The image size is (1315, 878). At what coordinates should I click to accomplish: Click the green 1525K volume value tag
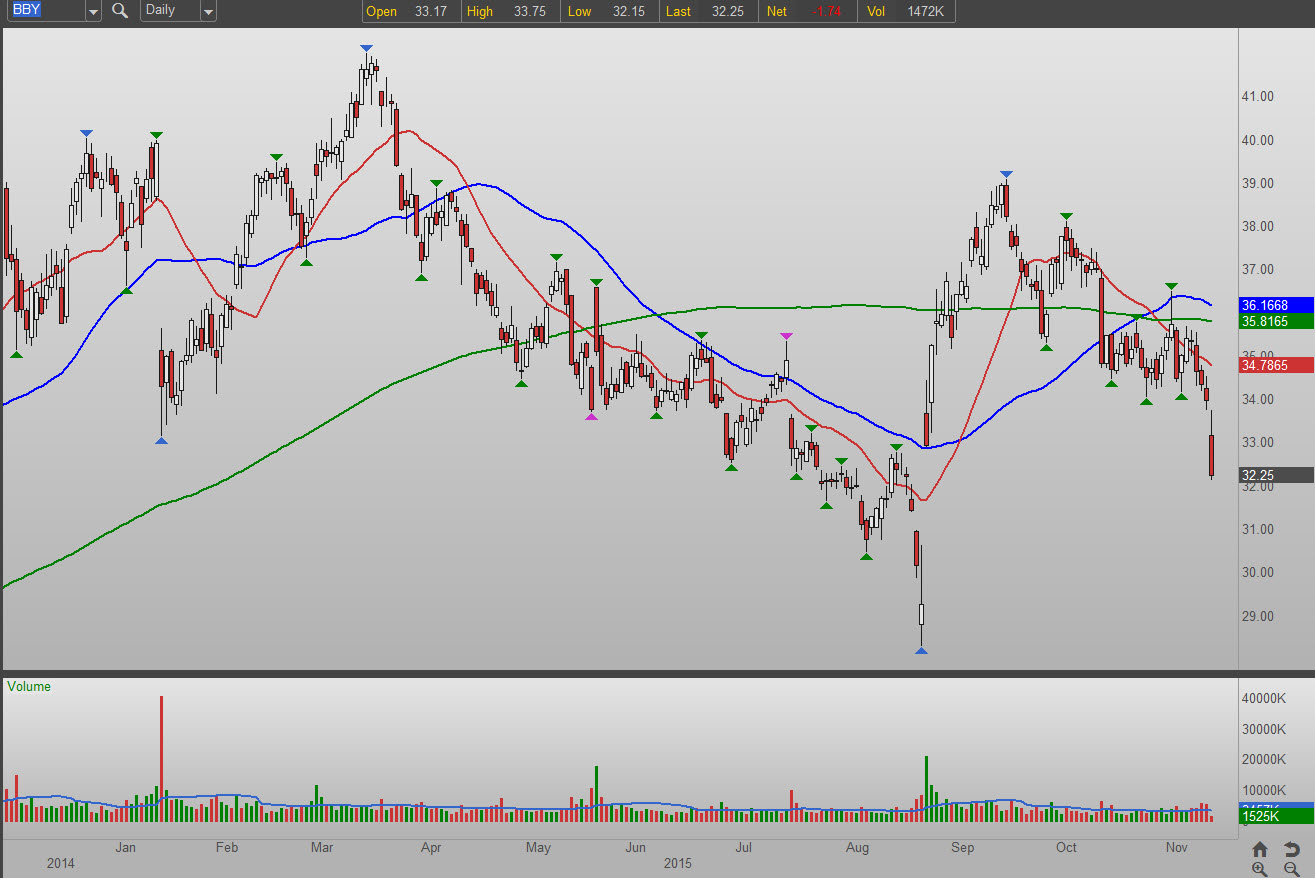1276,817
